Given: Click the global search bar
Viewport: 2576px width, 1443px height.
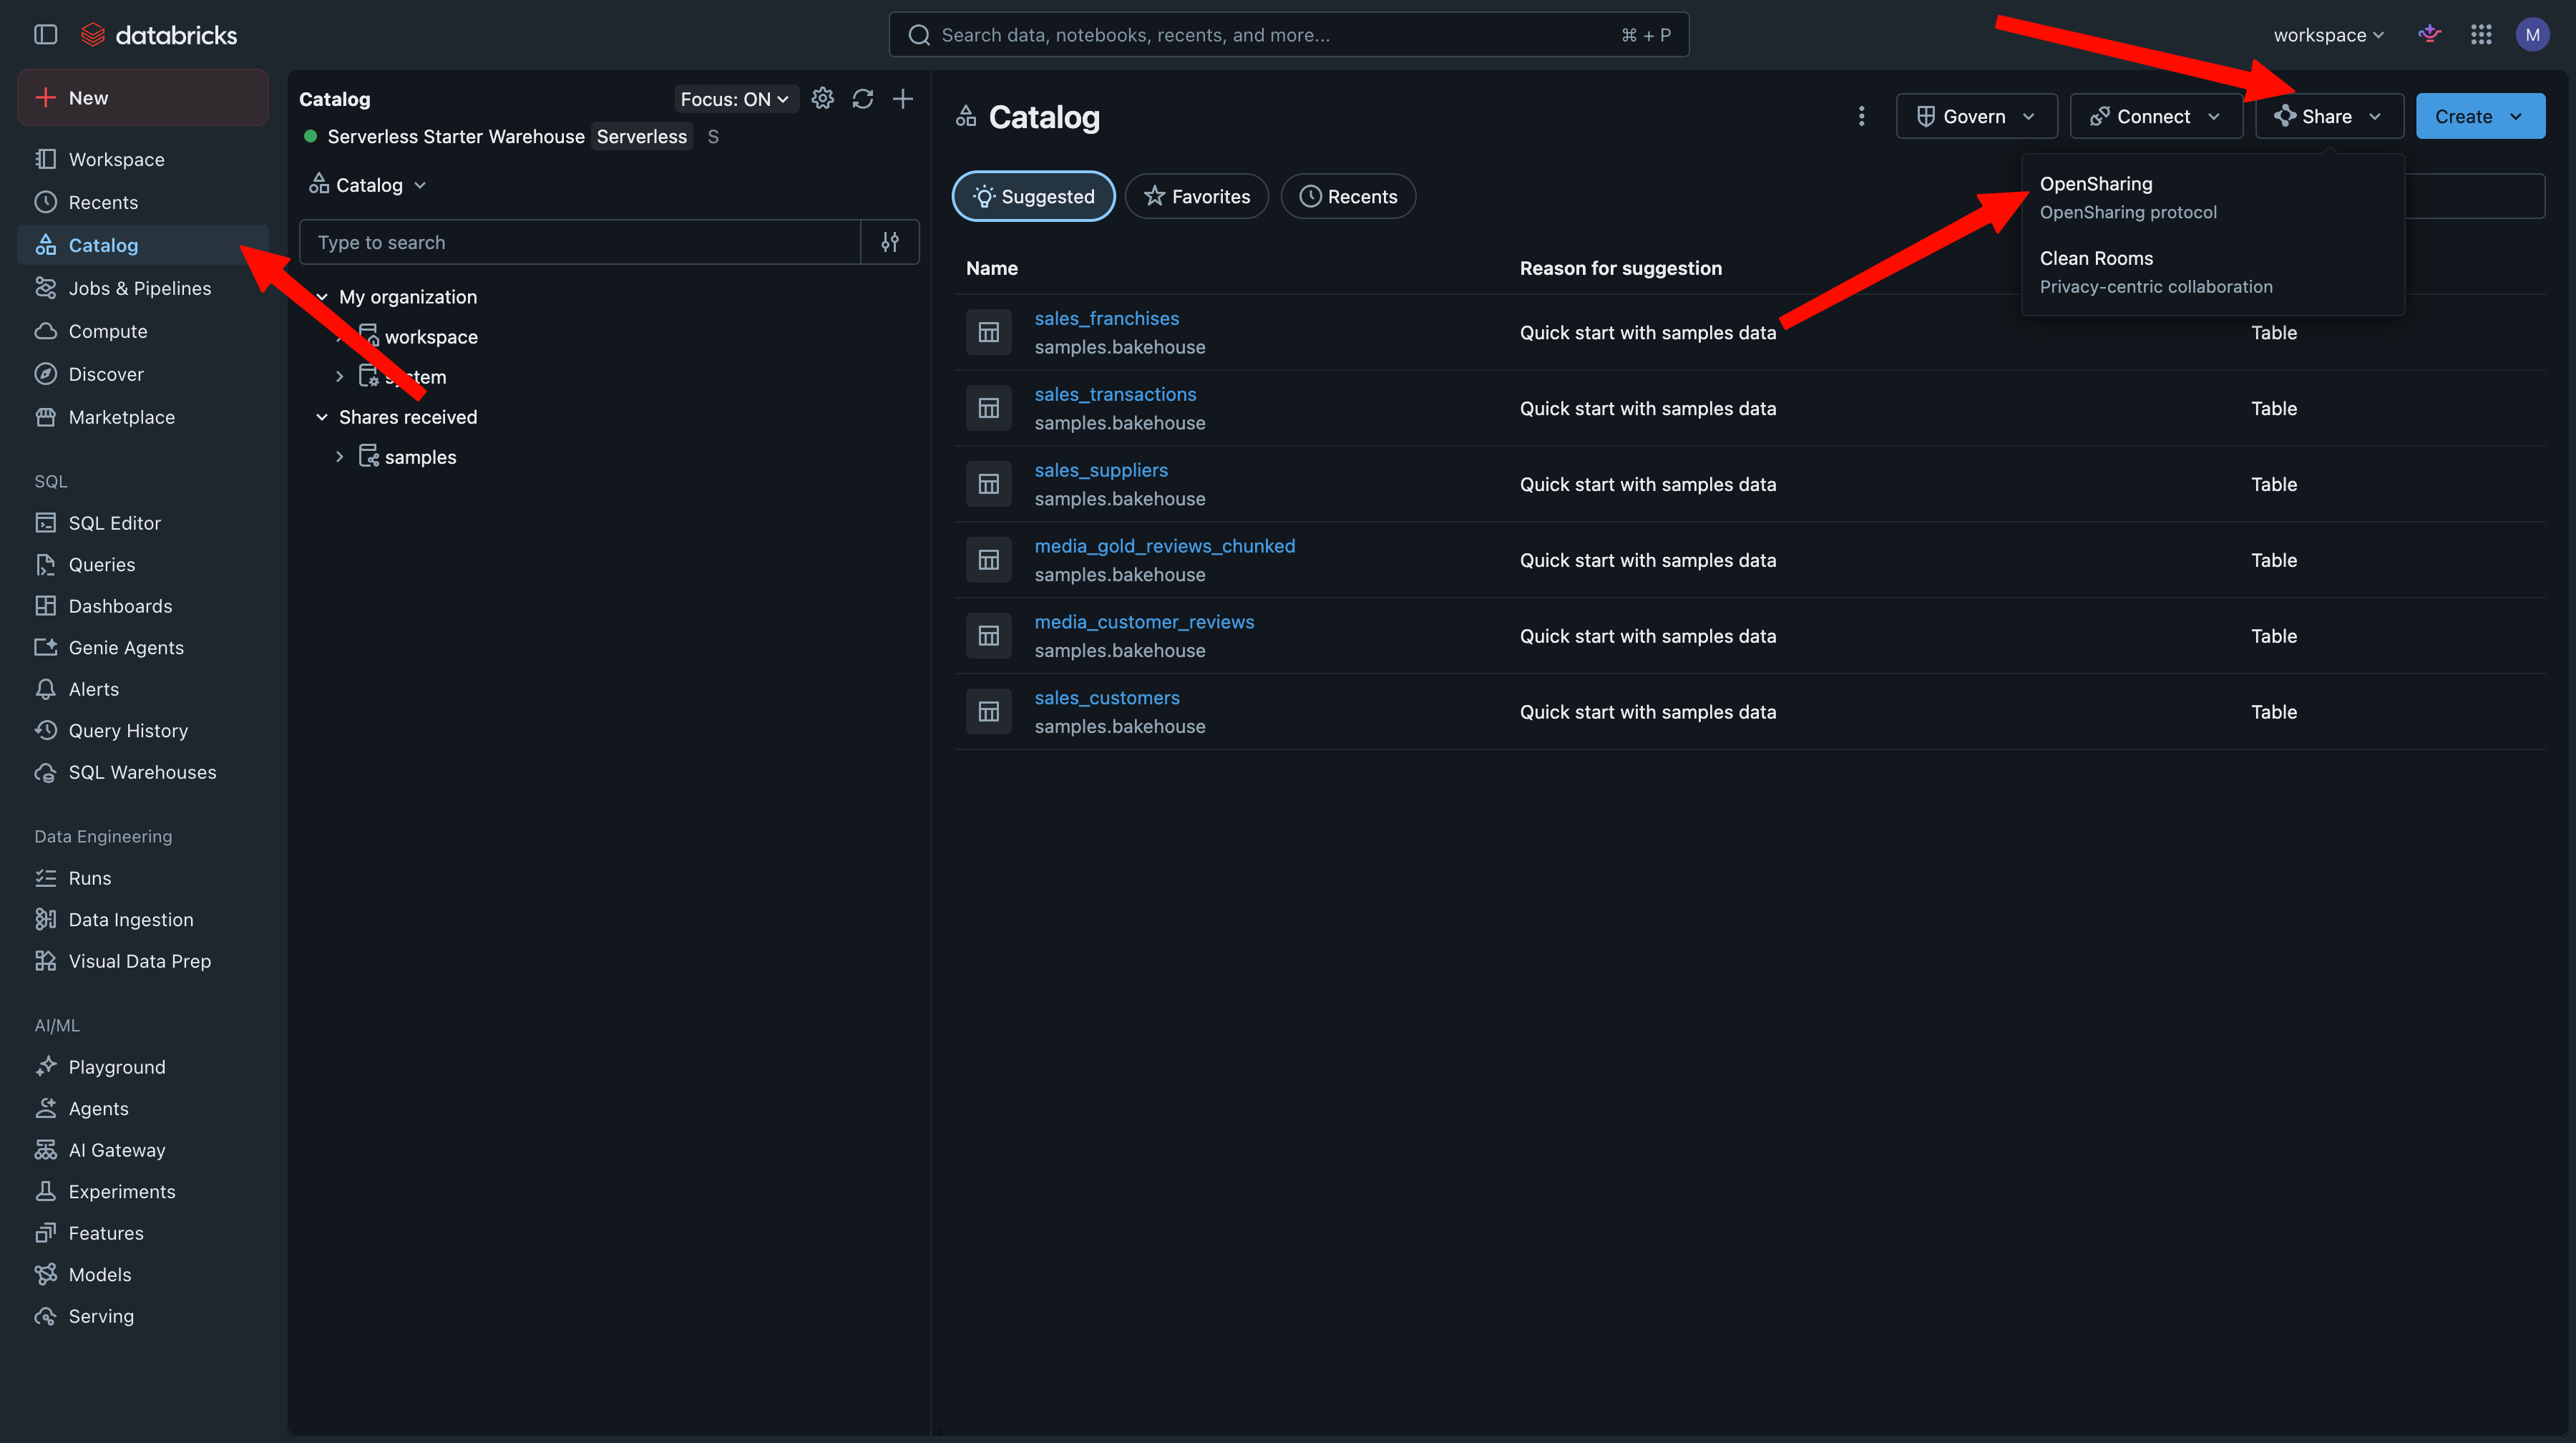Looking at the screenshot, I should click(x=1289, y=35).
